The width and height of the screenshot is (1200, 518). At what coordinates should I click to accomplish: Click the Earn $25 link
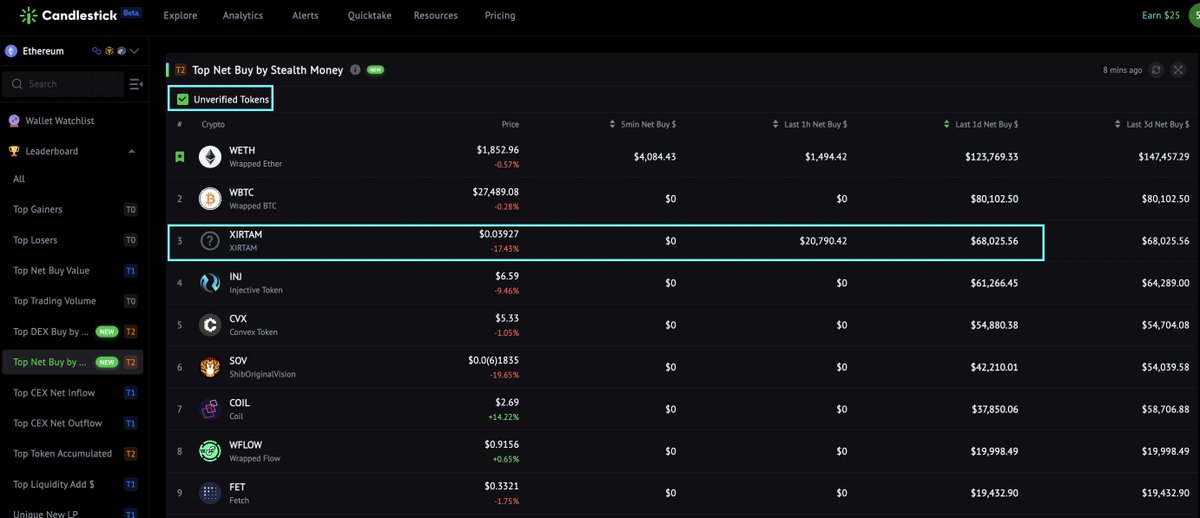(1161, 16)
